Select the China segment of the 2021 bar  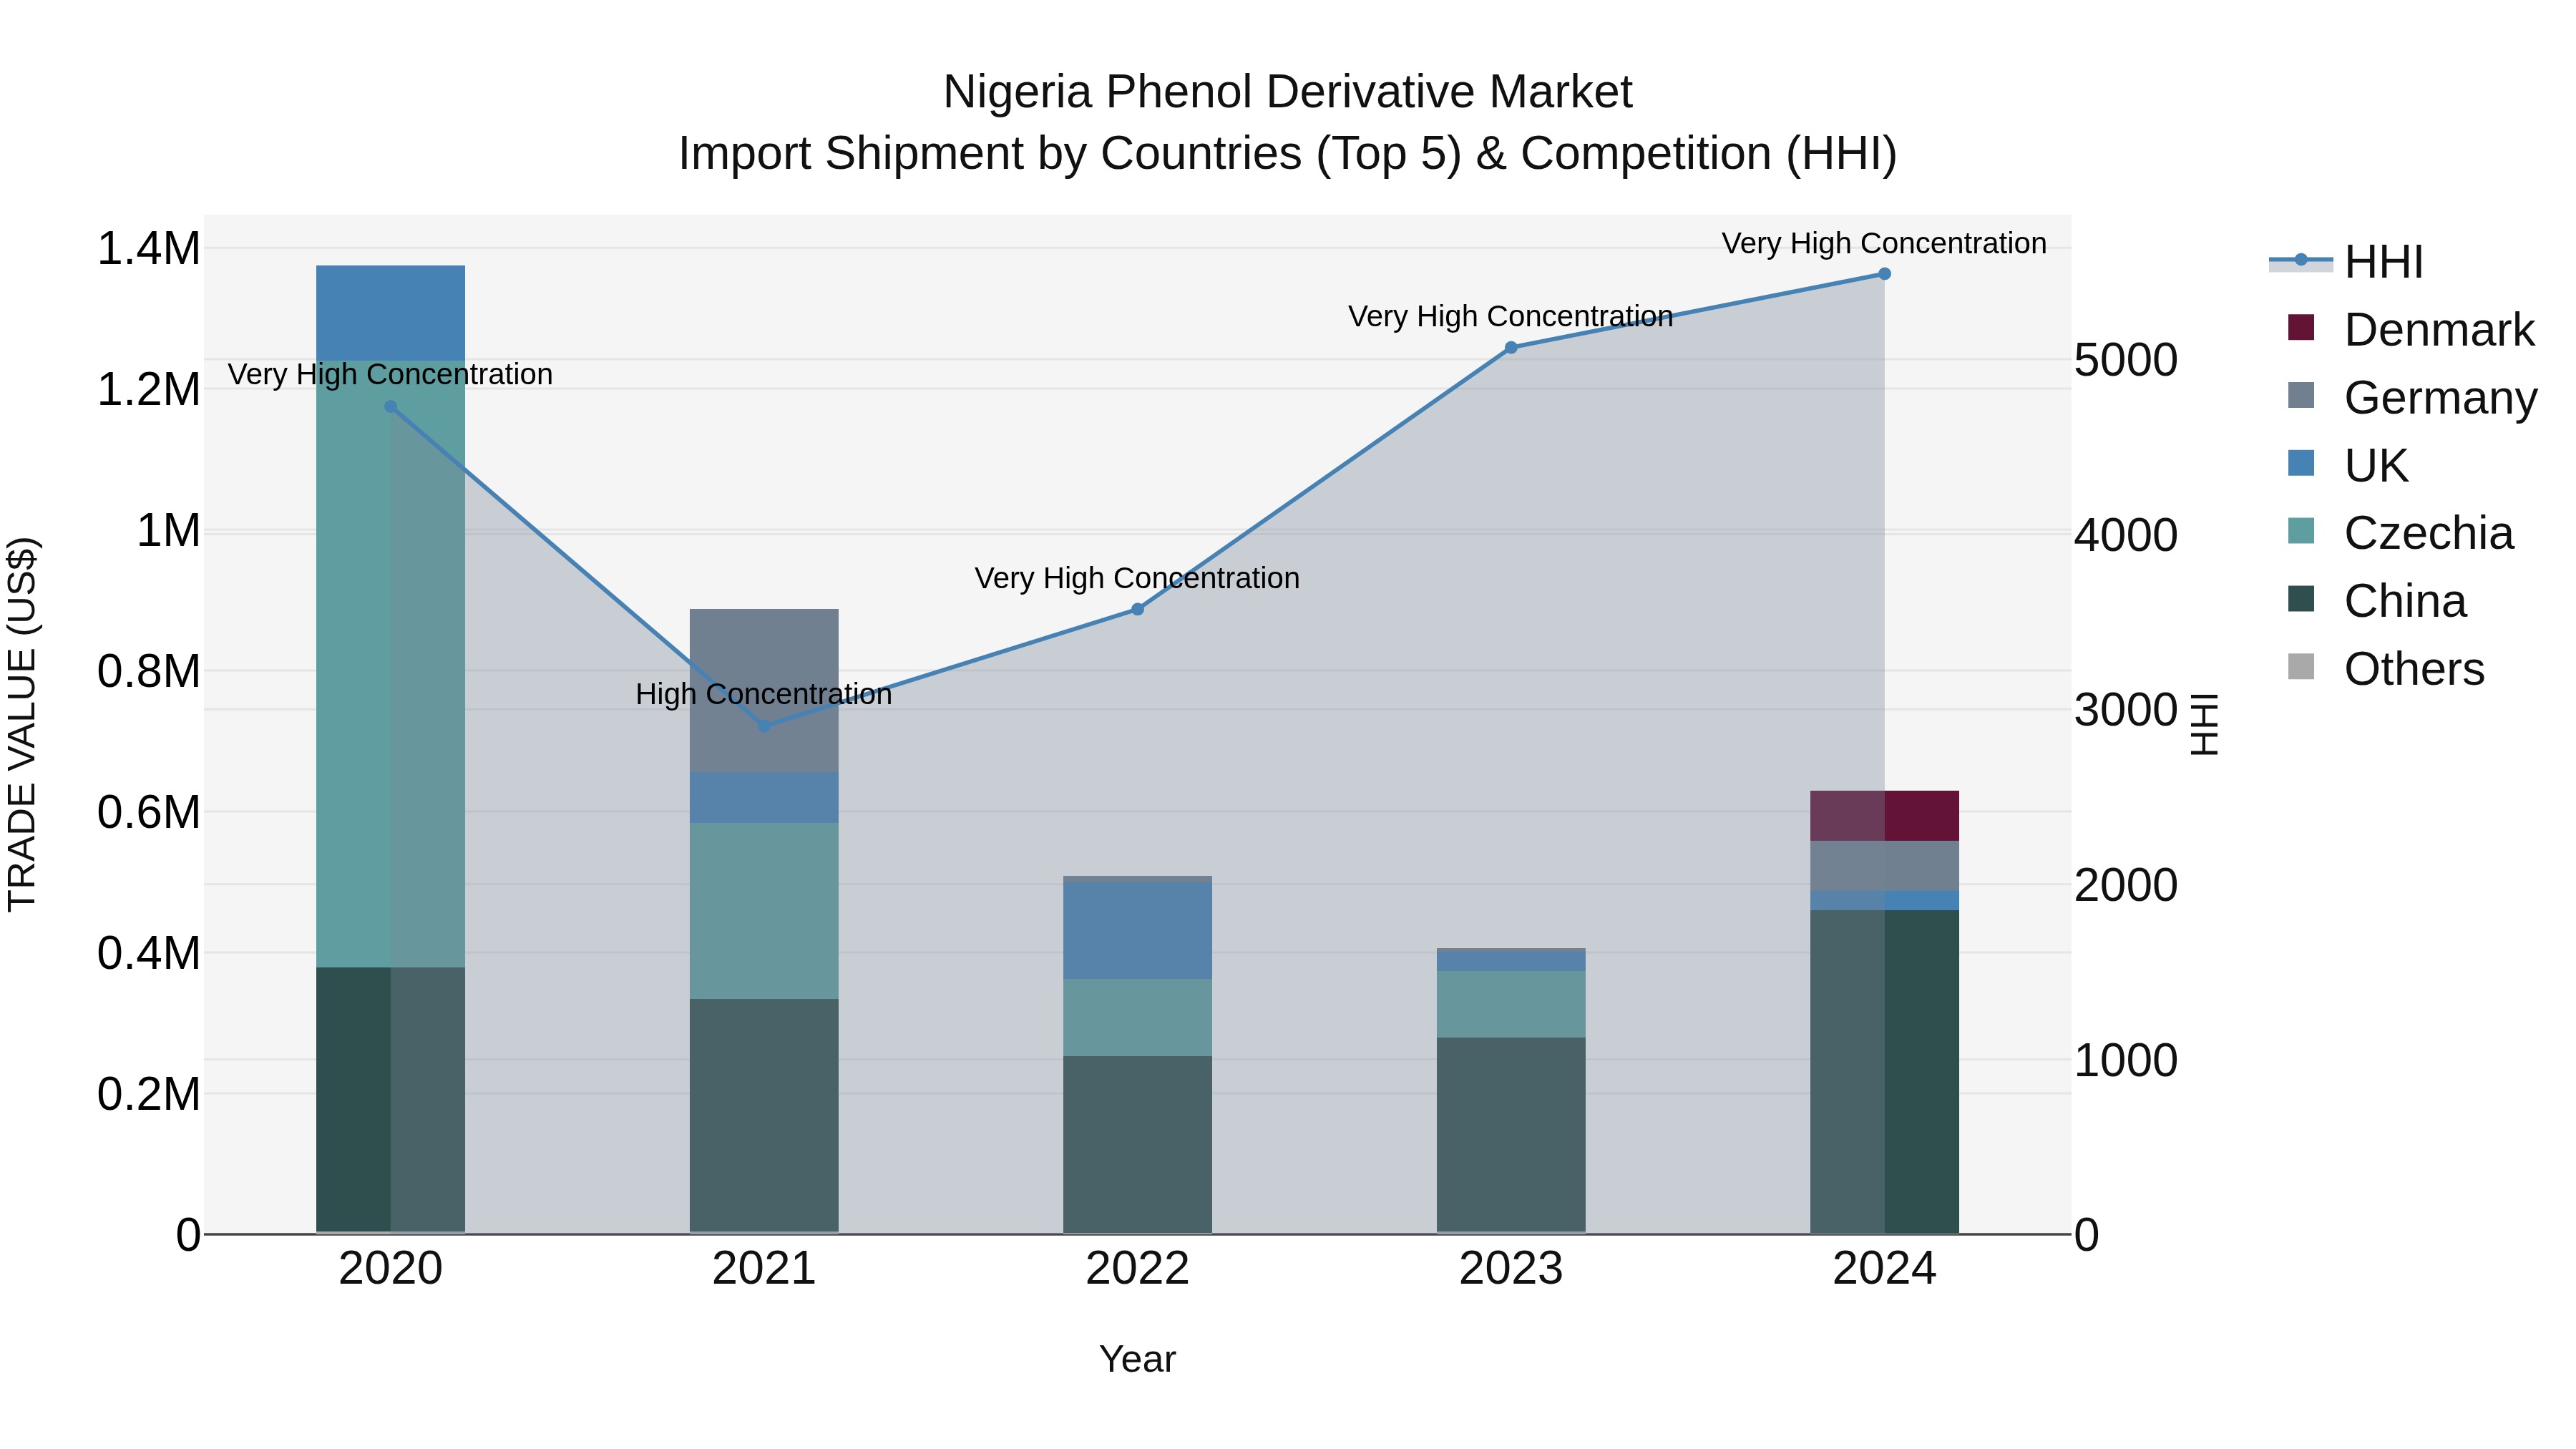pos(764,1115)
